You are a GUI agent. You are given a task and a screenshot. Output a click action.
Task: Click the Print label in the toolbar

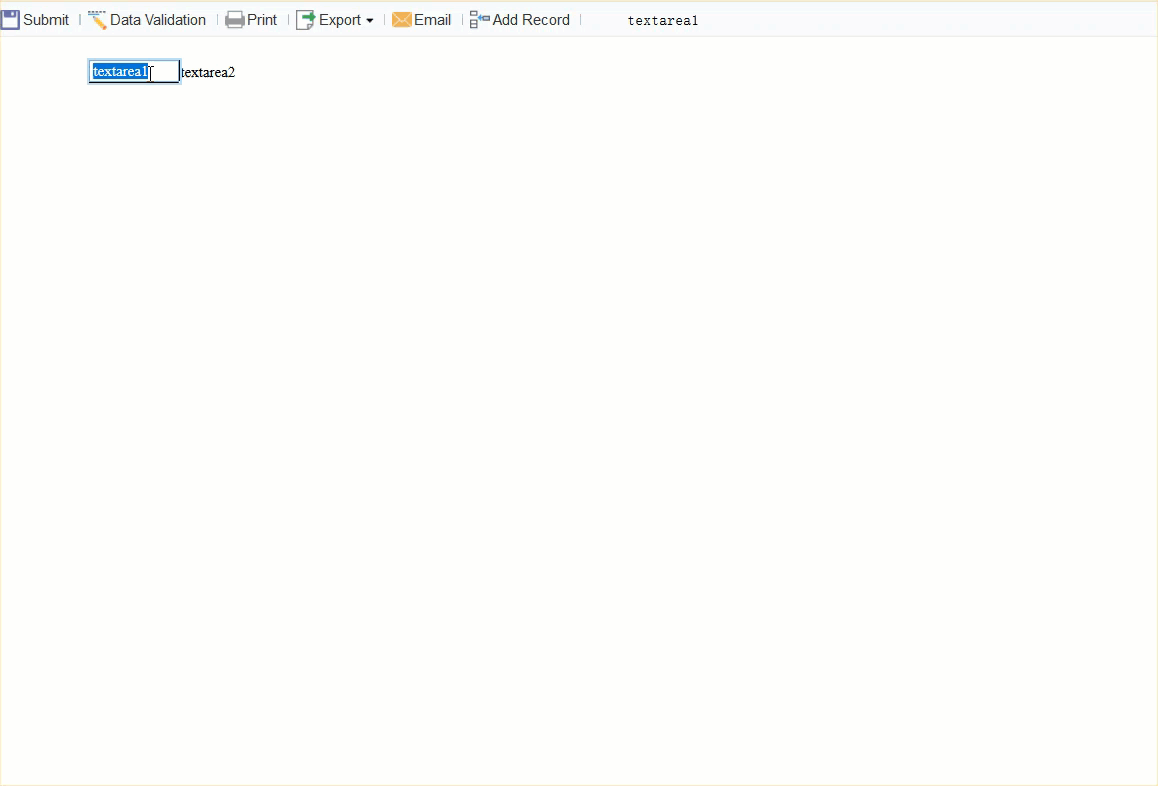[261, 19]
